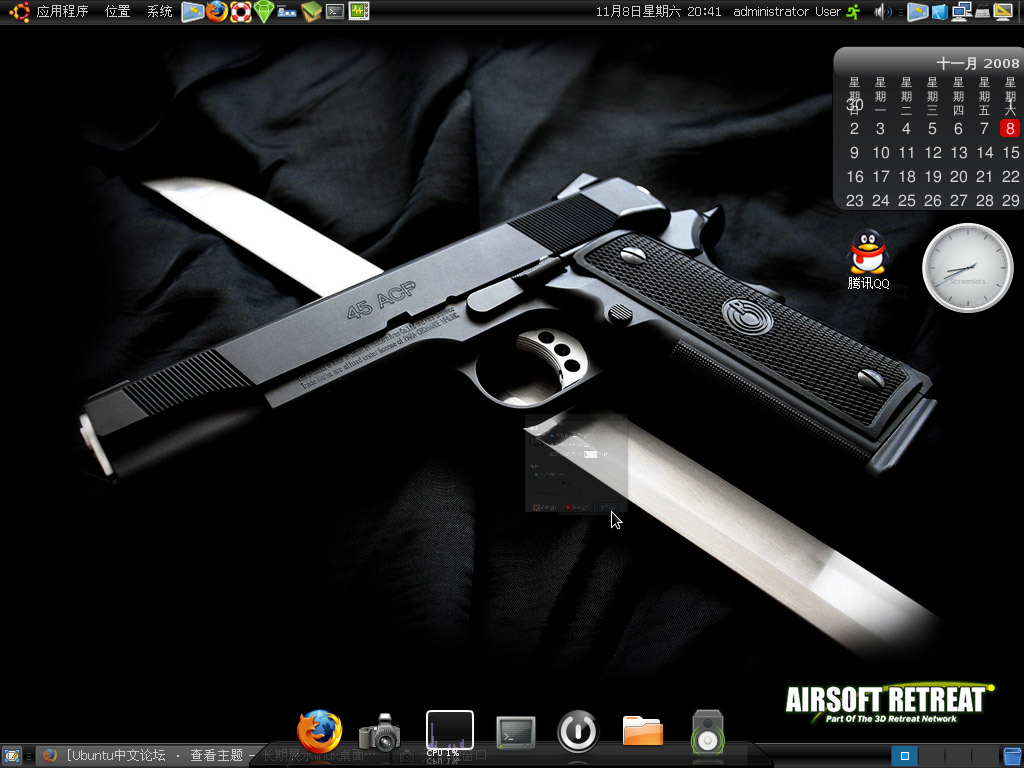Select day 15 in the calendar
The height and width of the screenshot is (768, 1024).
pyautogui.click(x=1011, y=153)
